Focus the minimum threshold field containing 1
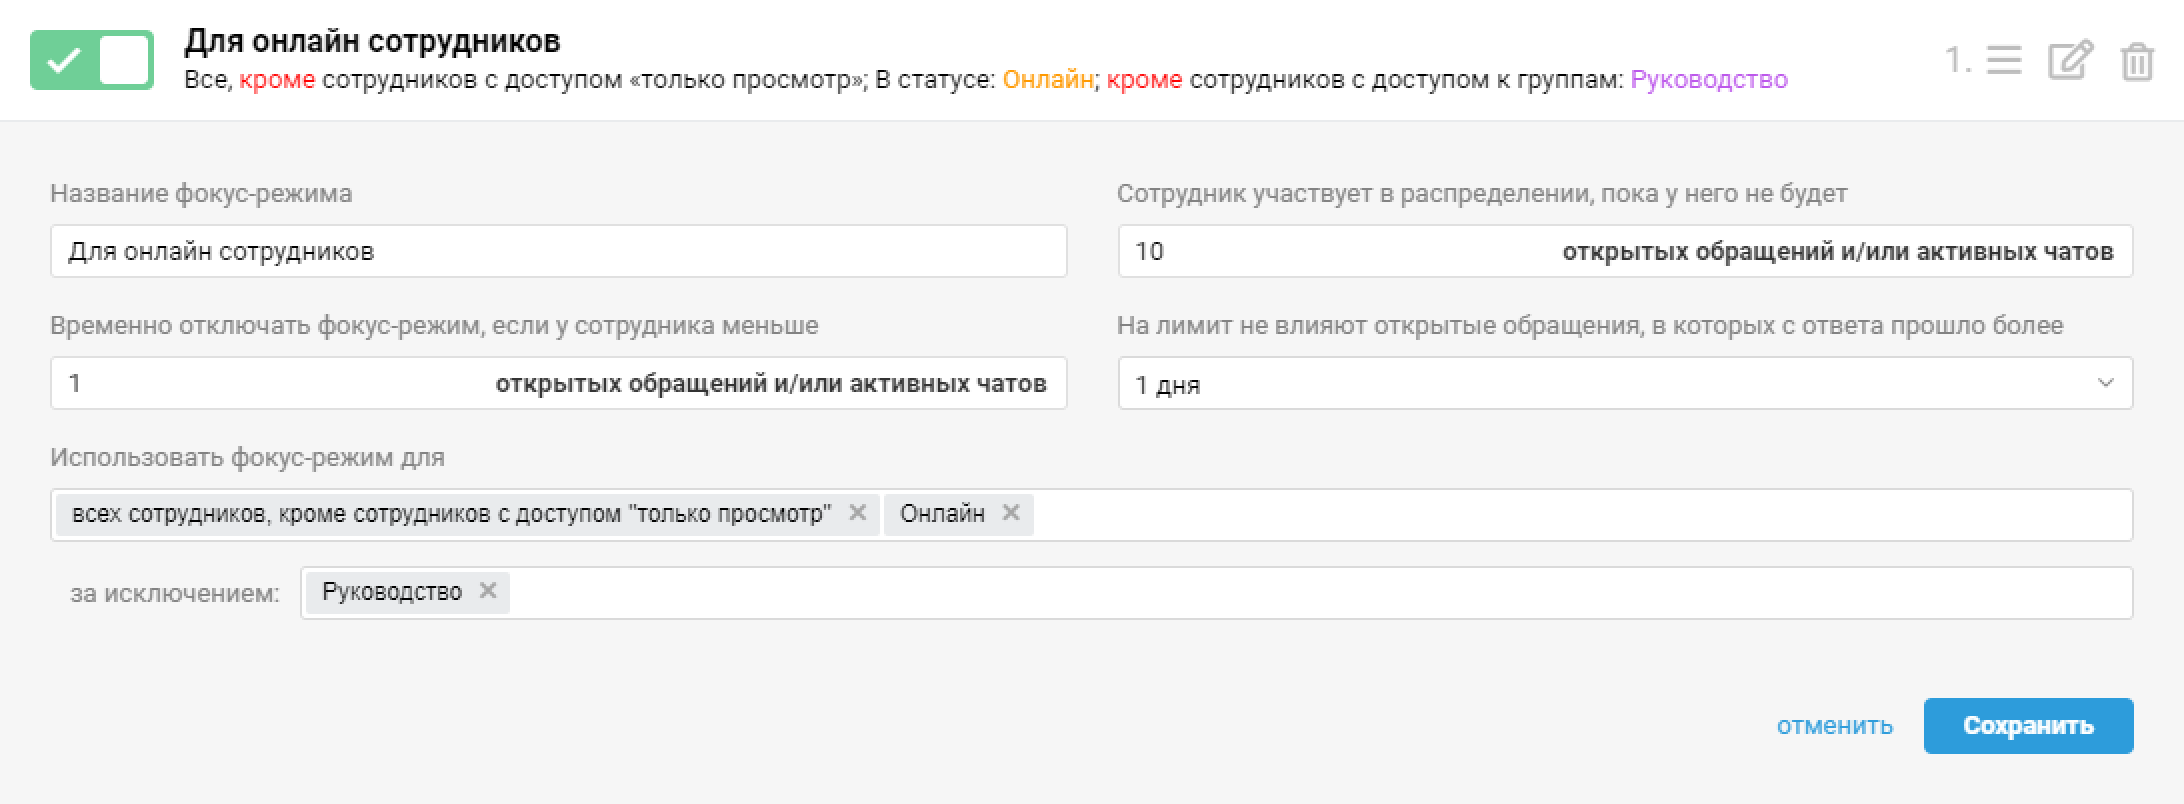 pos(270,384)
